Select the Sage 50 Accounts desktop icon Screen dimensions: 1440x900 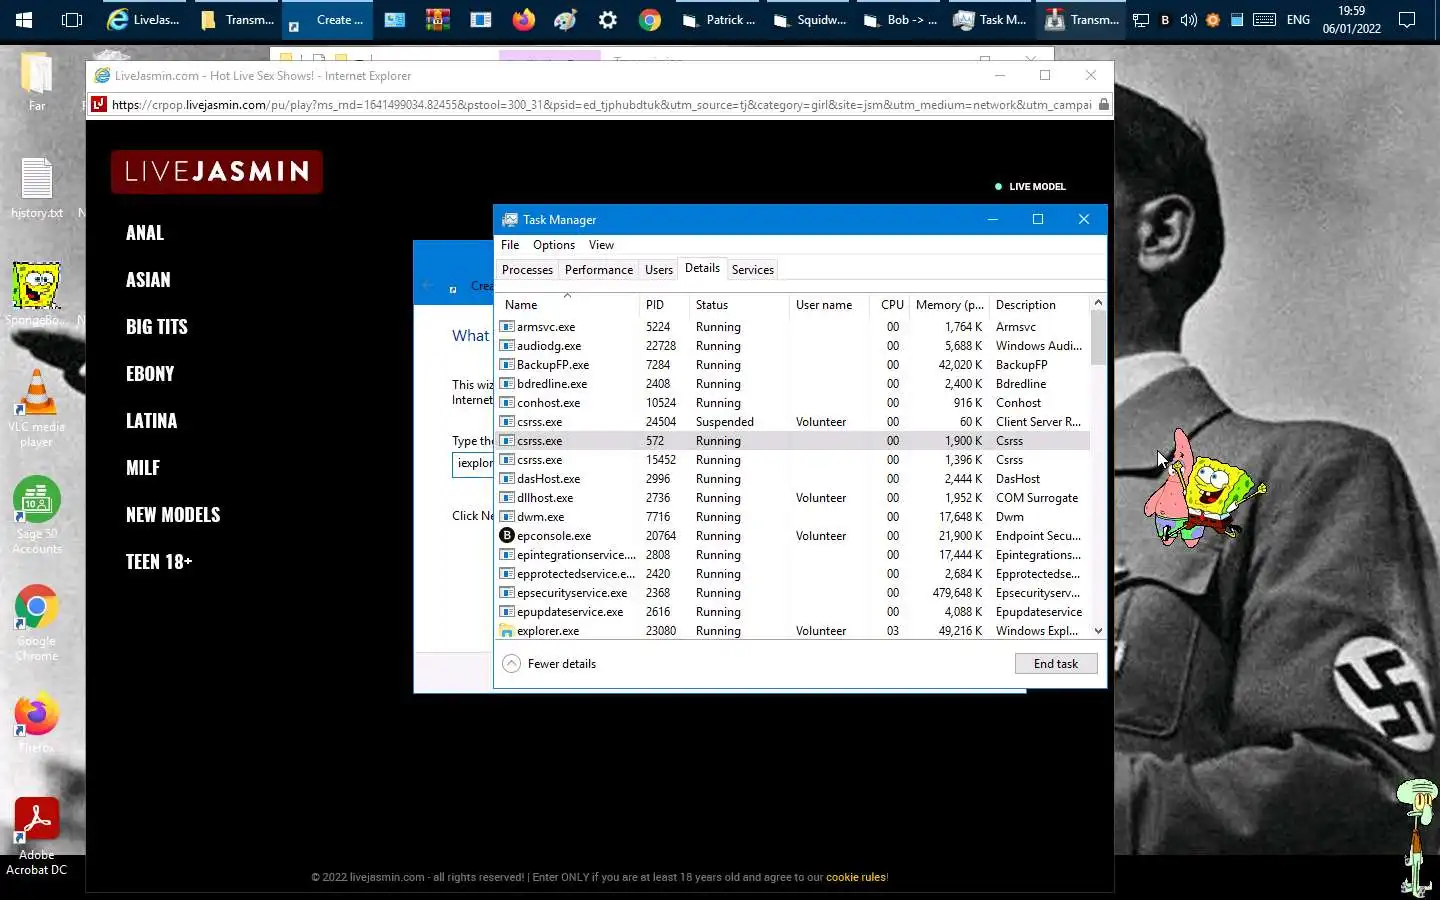click(37, 515)
